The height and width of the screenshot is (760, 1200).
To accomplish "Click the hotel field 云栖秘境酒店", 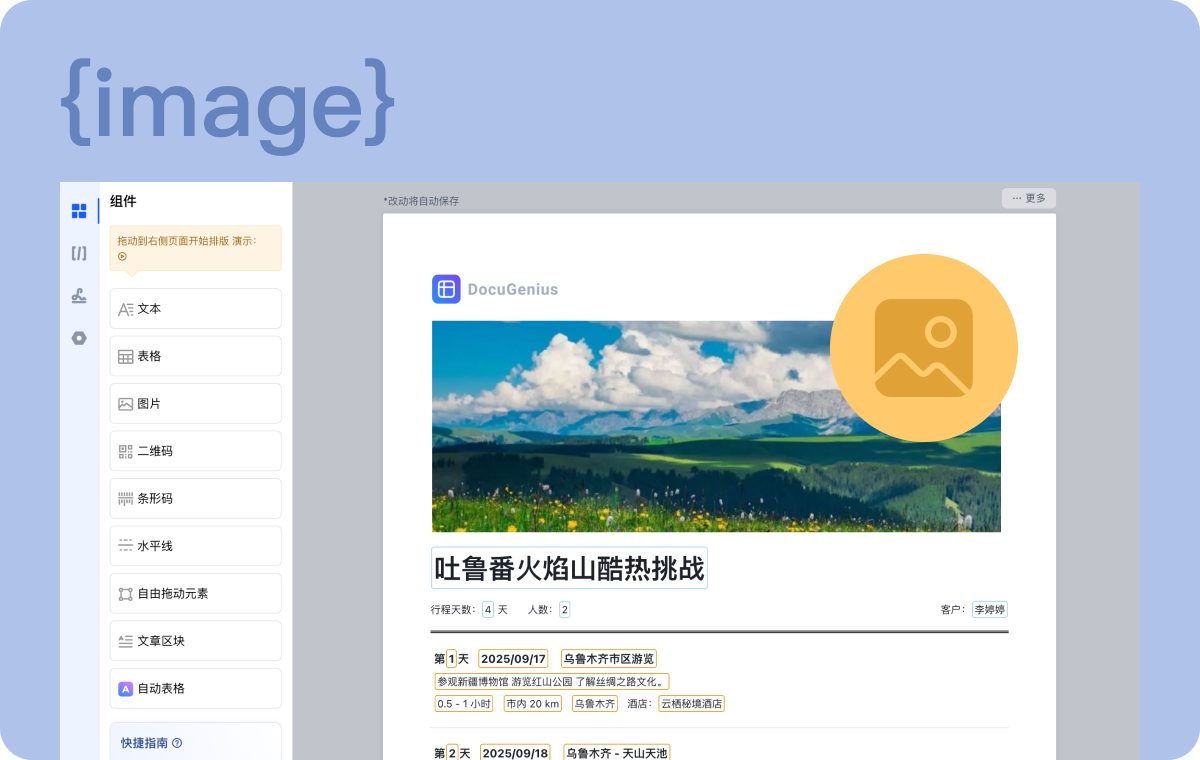I will tap(691, 704).
